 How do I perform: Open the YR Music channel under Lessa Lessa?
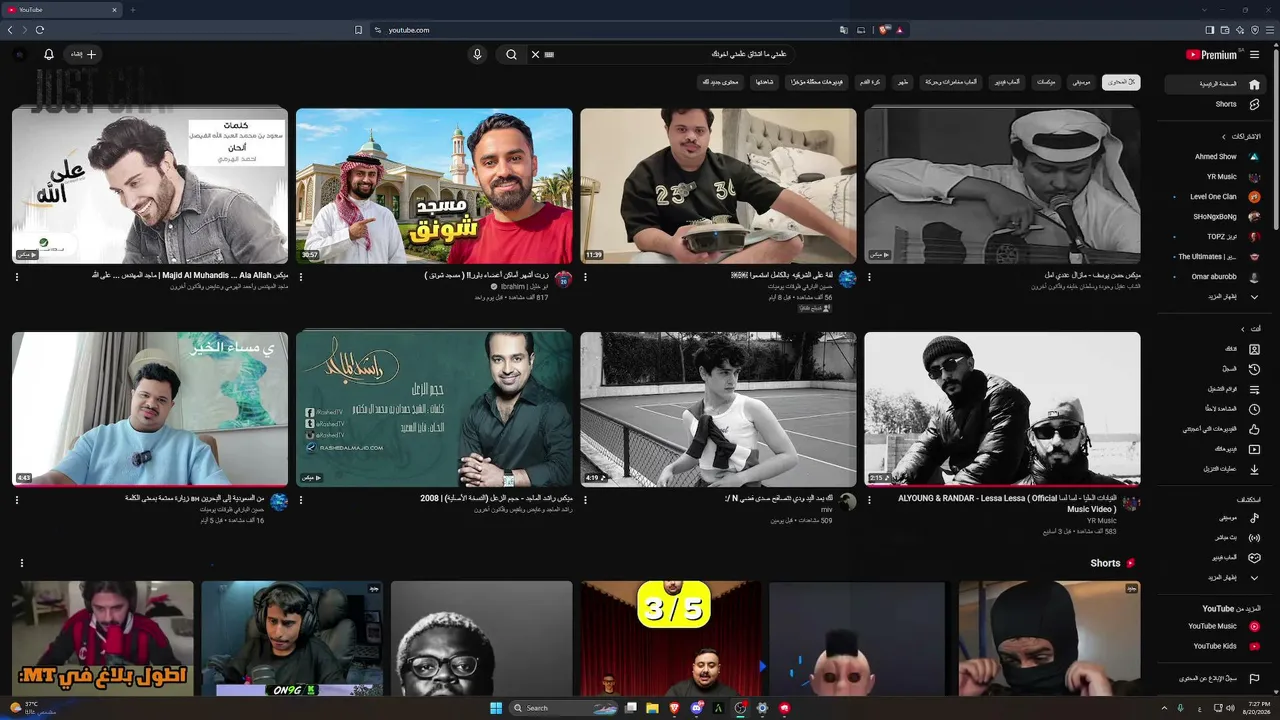point(1102,521)
